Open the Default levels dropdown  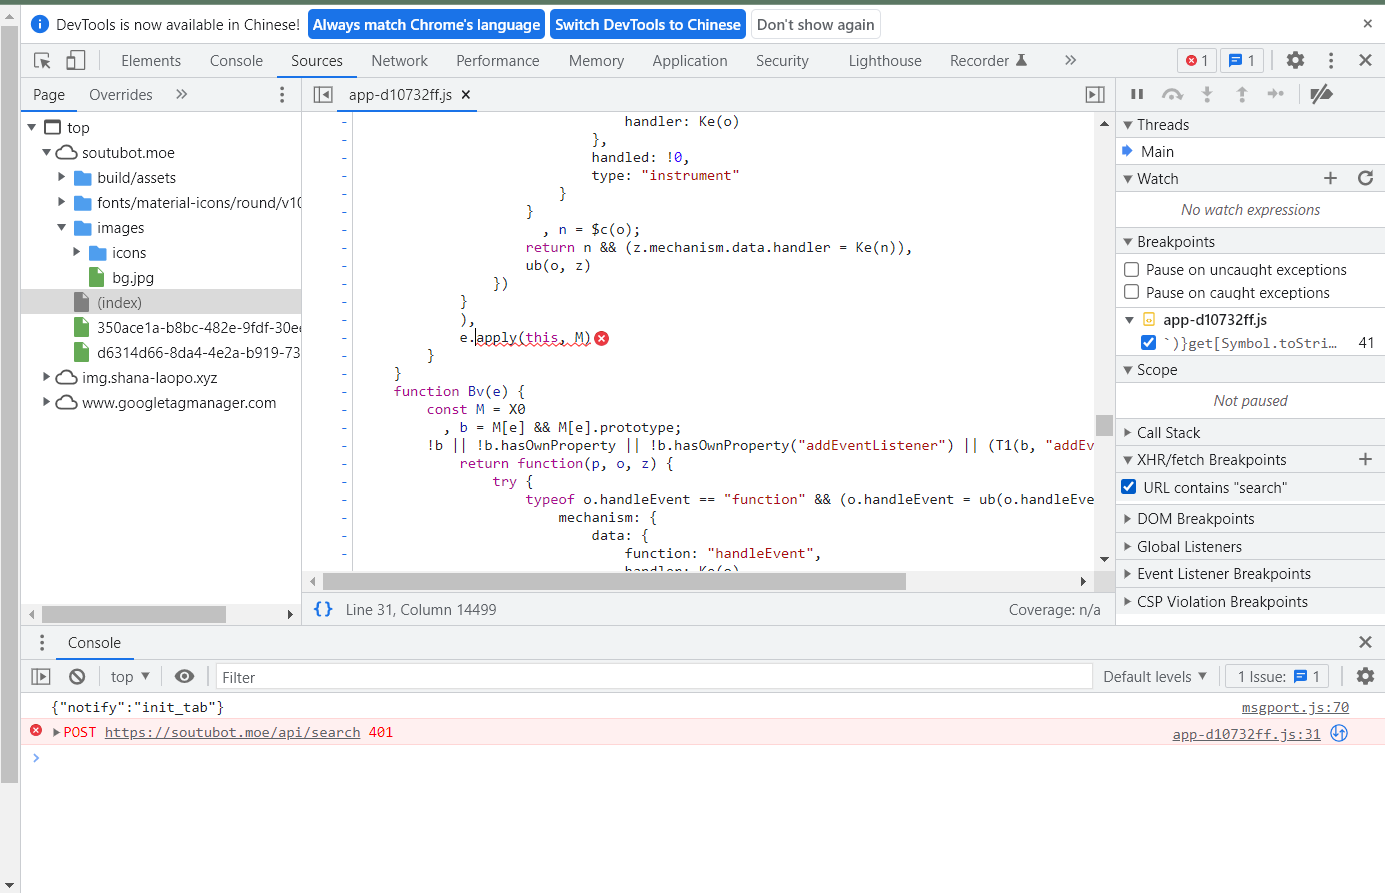coord(1155,677)
